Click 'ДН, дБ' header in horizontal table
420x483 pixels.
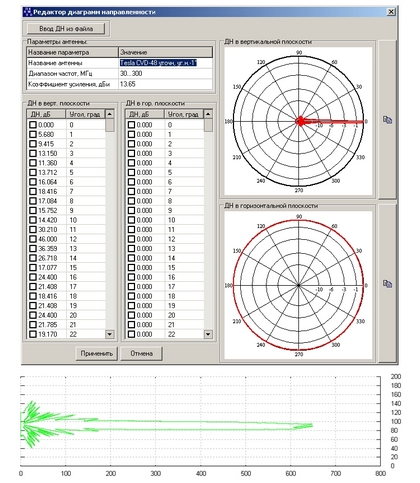139,114
